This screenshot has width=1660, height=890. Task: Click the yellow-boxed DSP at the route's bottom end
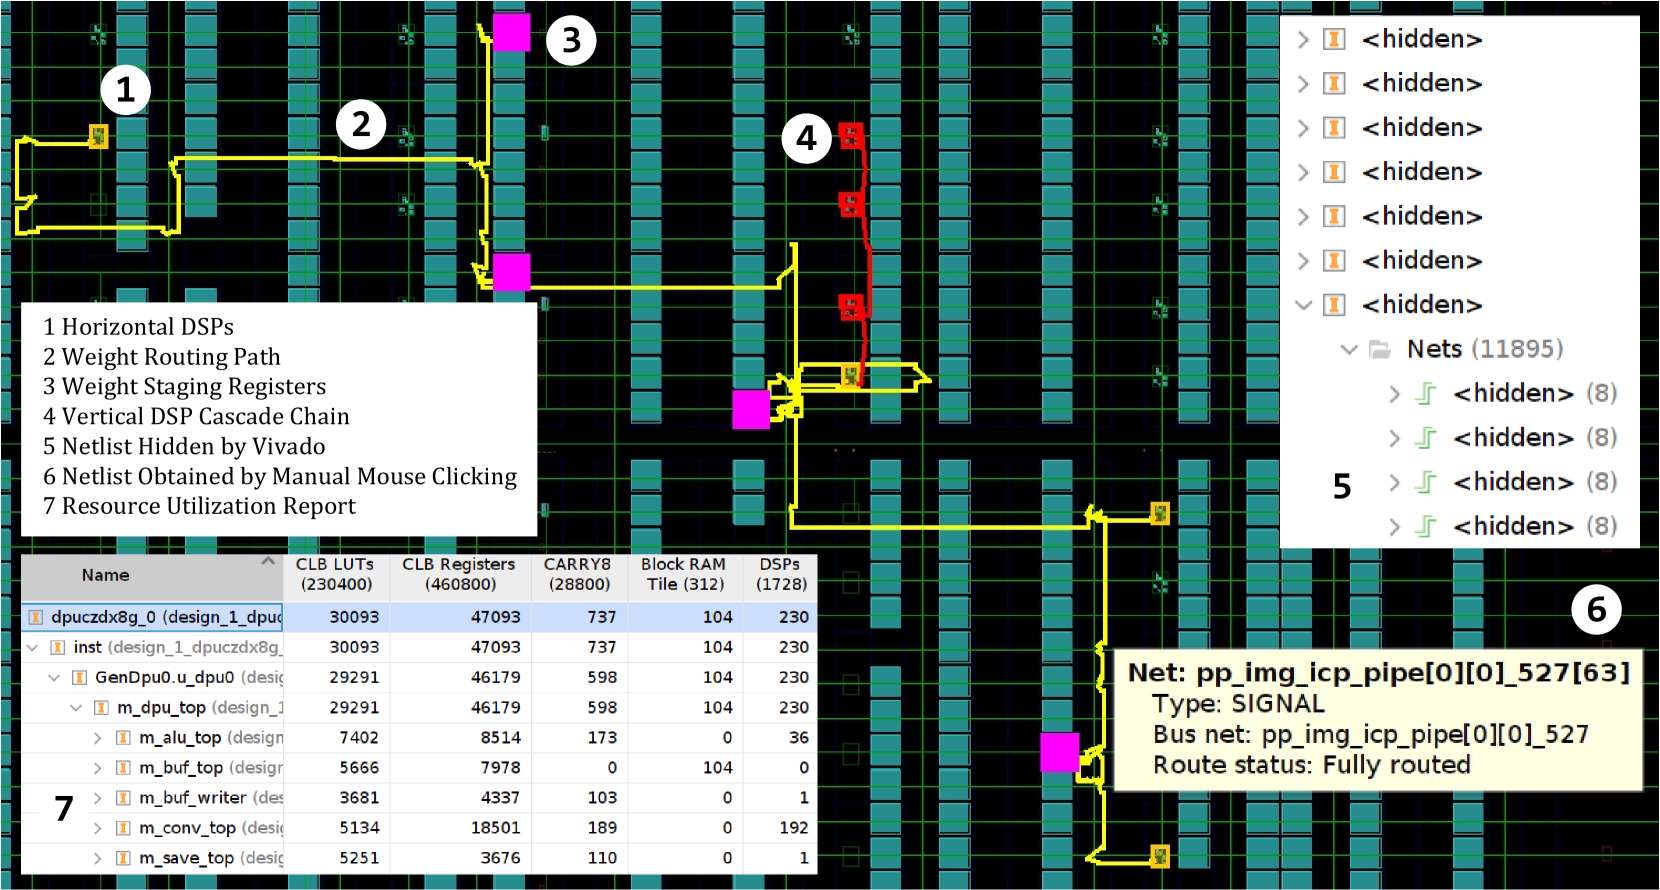coord(1159,856)
